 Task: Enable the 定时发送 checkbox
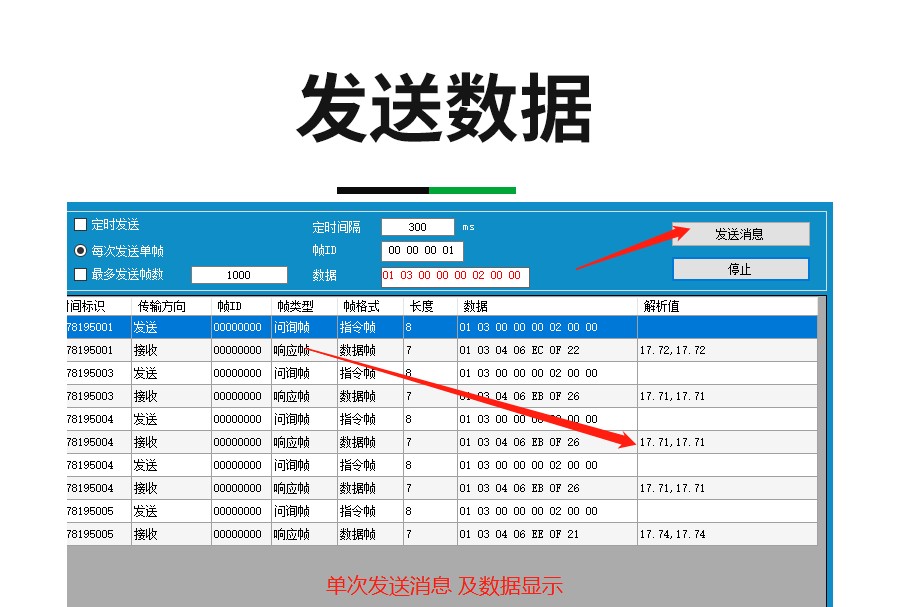tap(81, 225)
